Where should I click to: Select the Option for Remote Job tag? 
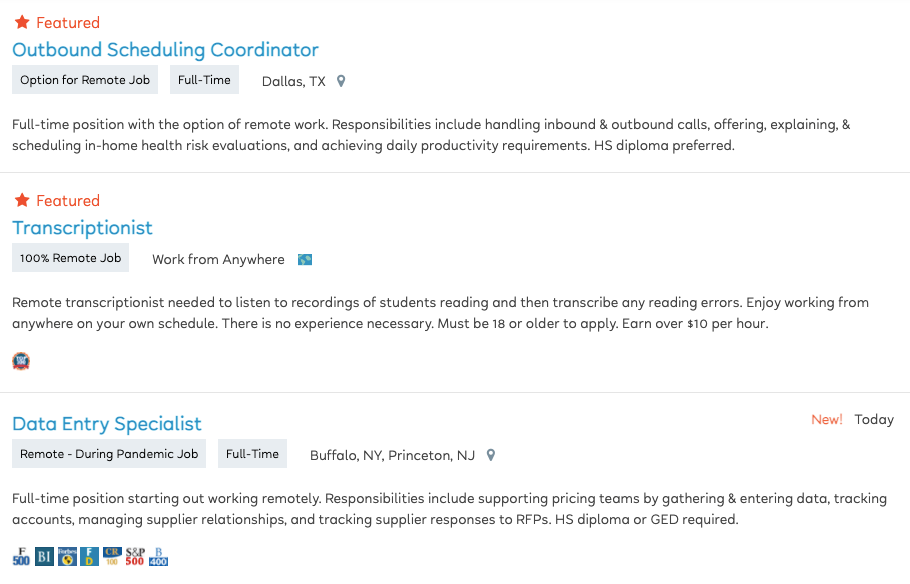[85, 80]
